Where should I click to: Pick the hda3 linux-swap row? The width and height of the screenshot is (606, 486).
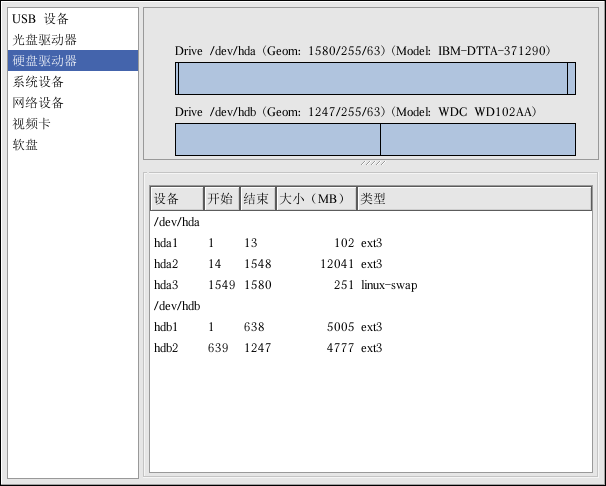165,285
